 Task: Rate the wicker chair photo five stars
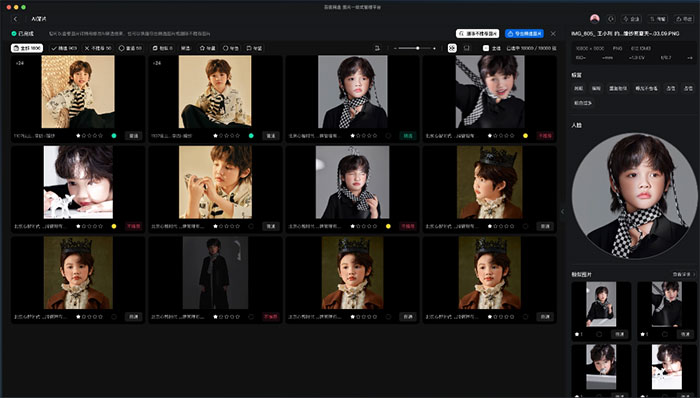(101, 136)
